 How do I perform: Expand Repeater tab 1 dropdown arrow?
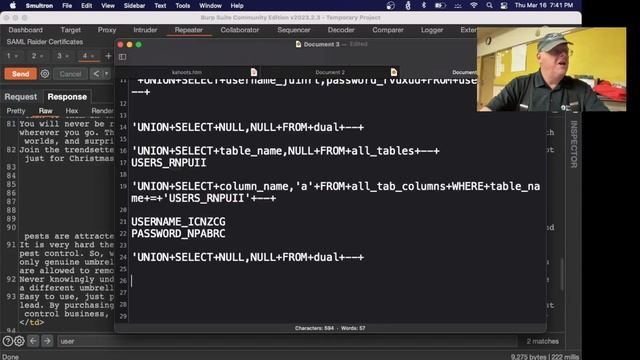(x=16, y=56)
